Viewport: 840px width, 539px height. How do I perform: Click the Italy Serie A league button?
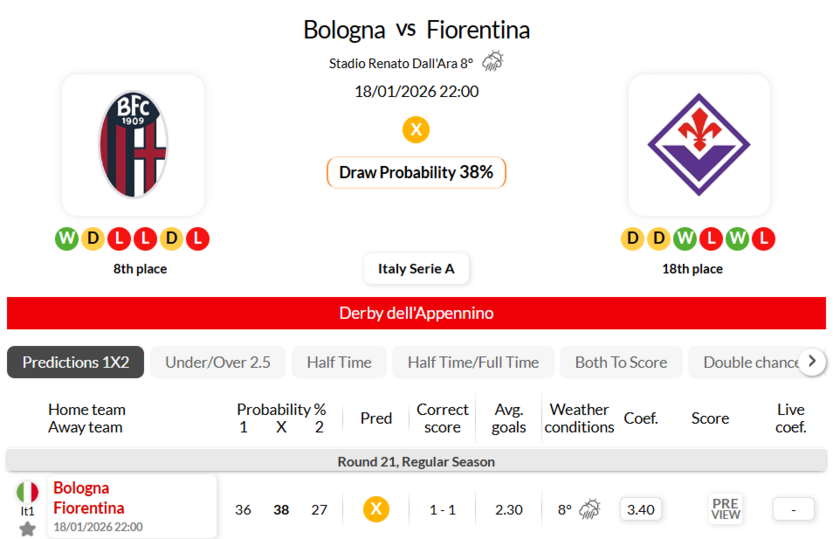click(x=416, y=268)
